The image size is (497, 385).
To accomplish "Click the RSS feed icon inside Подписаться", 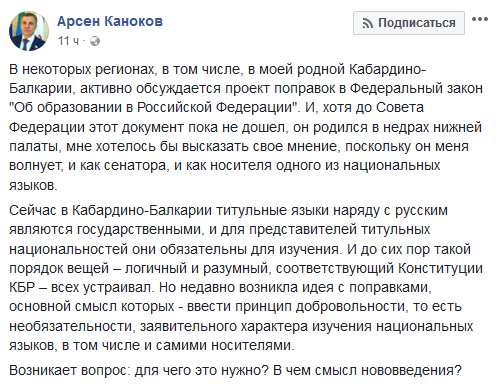I will (368, 23).
